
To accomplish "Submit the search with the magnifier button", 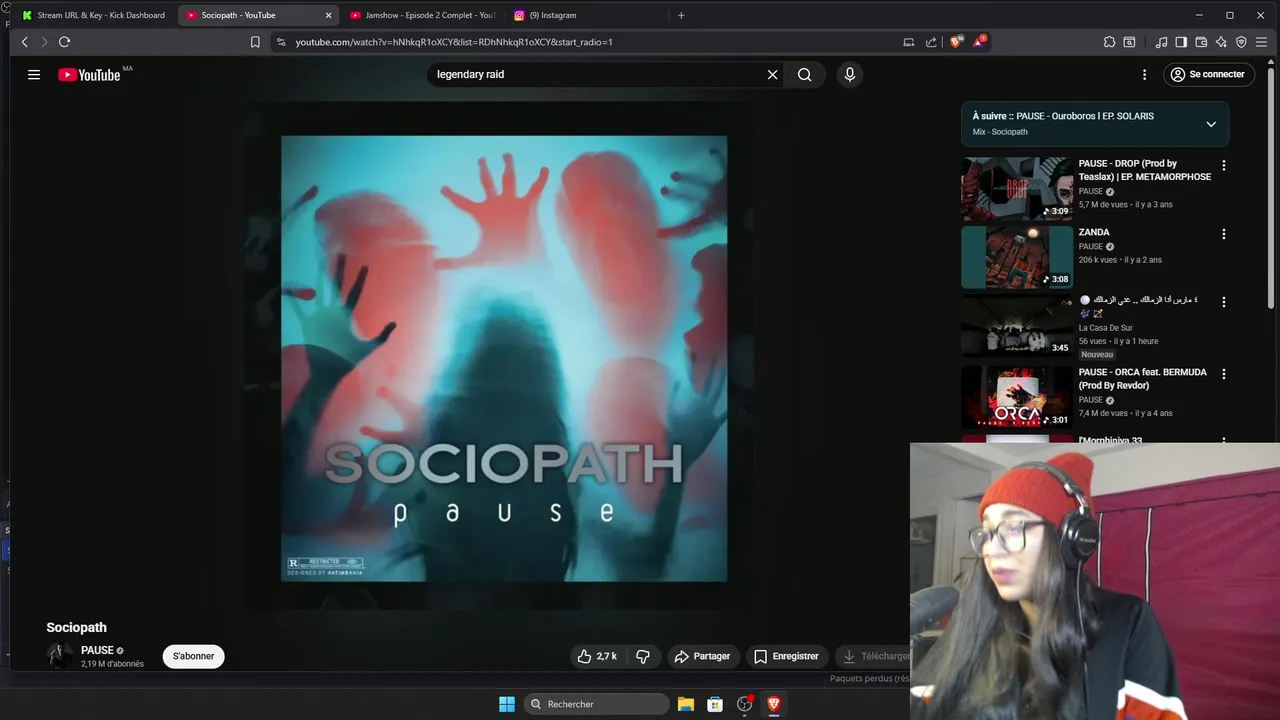I will [x=804, y=74].
